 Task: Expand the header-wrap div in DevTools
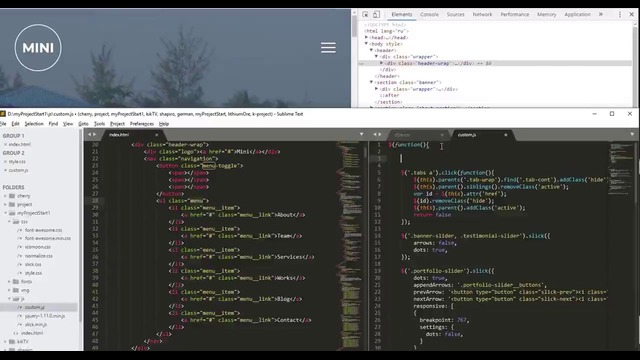(x=382, y=63)
